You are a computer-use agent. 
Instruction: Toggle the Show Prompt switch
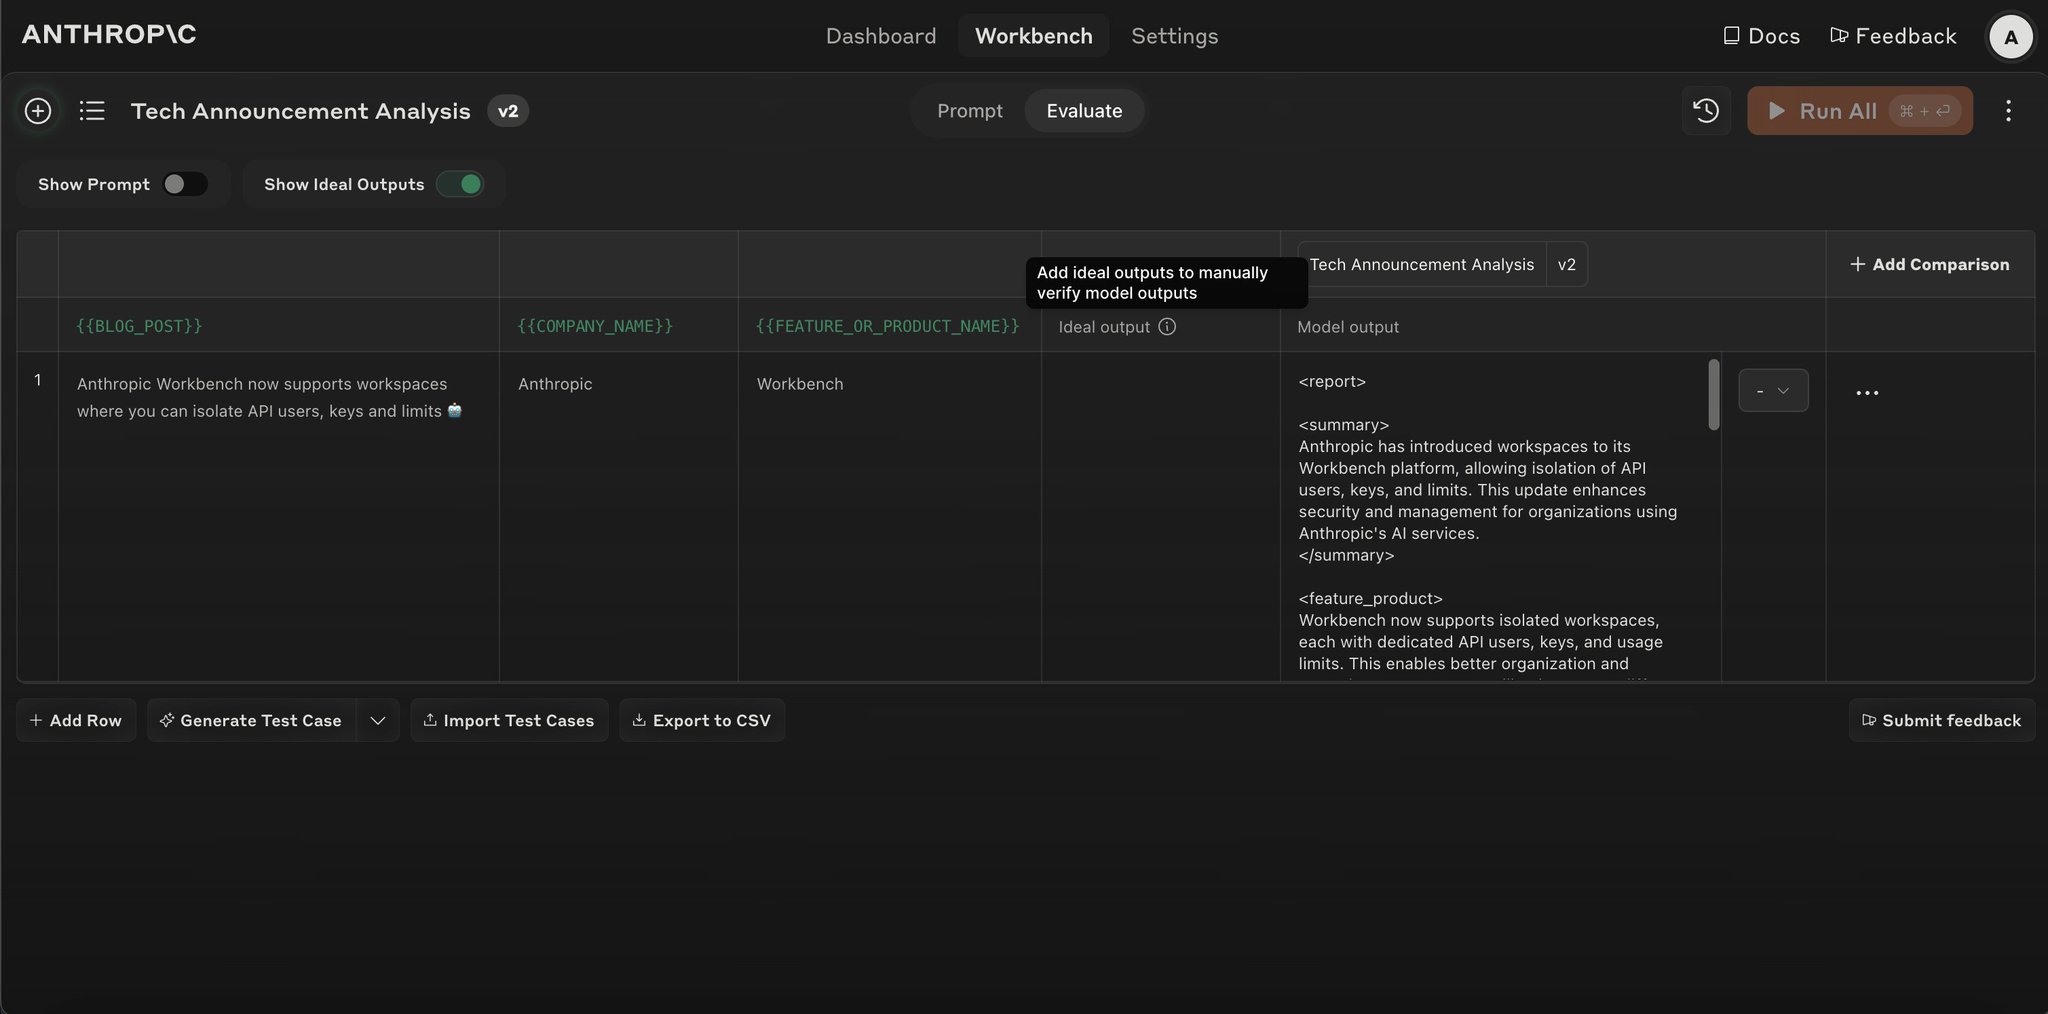coord(185,184)
